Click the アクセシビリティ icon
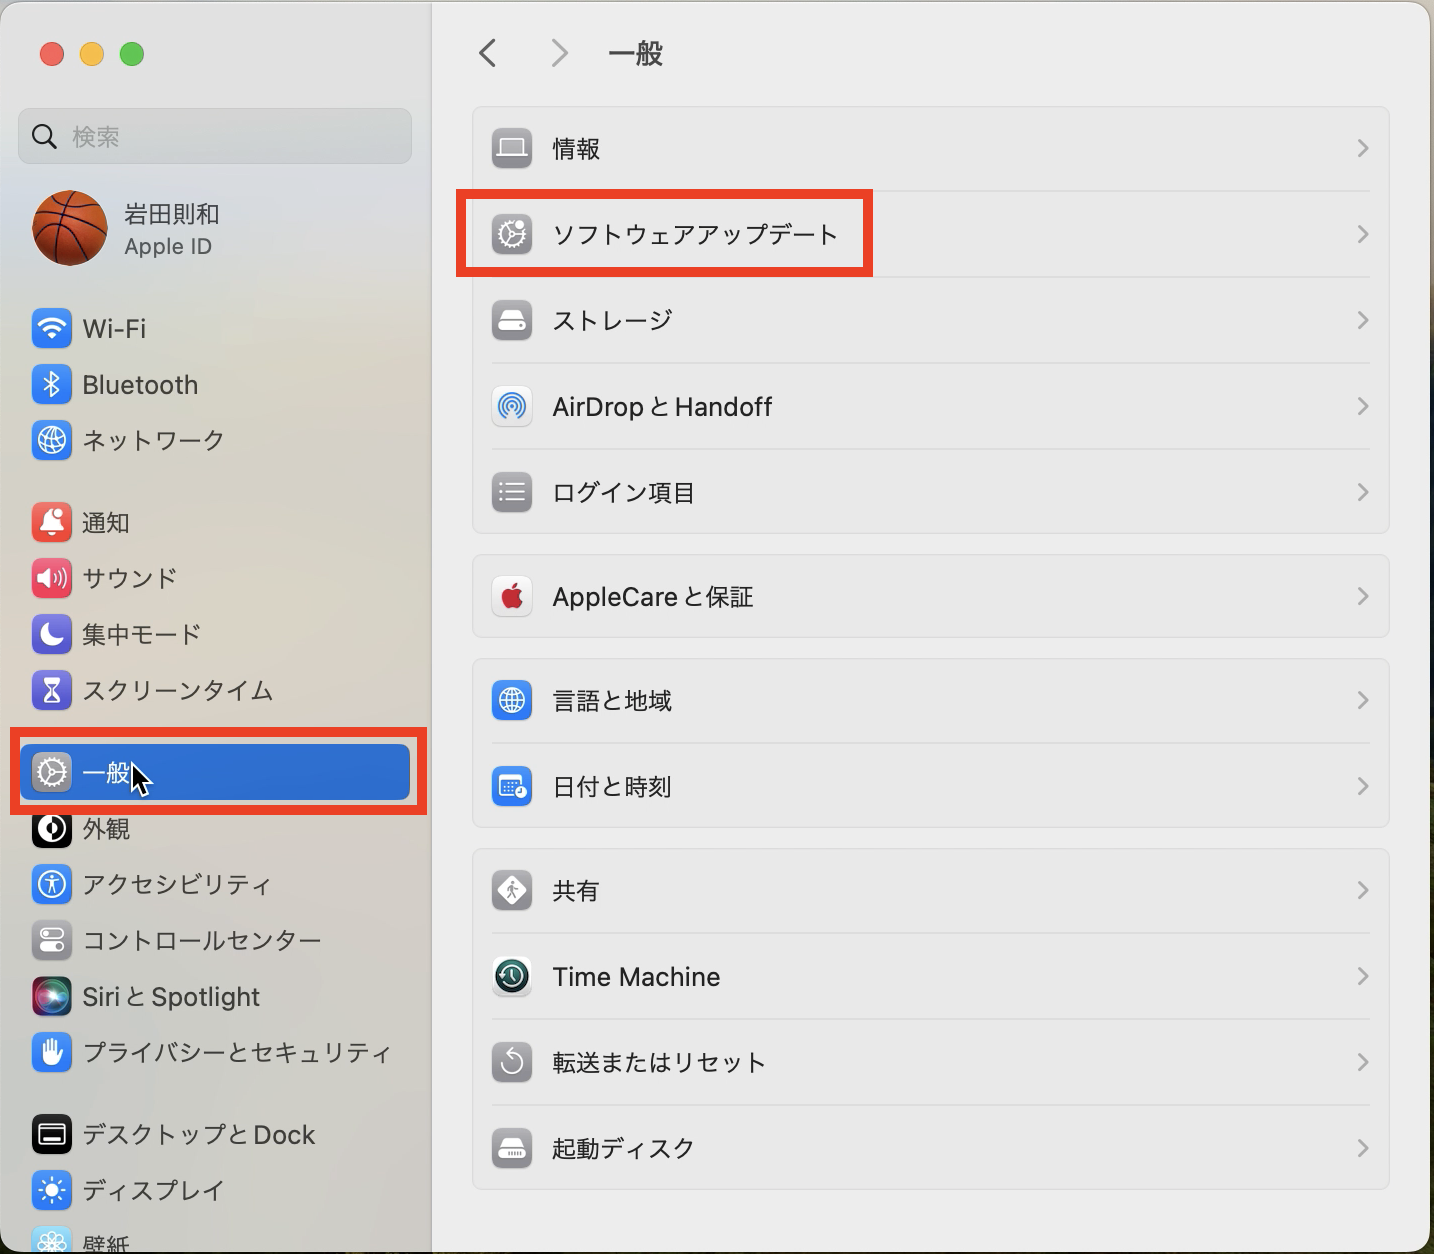The image size is (1434, 1254). (x=52, y=884)
